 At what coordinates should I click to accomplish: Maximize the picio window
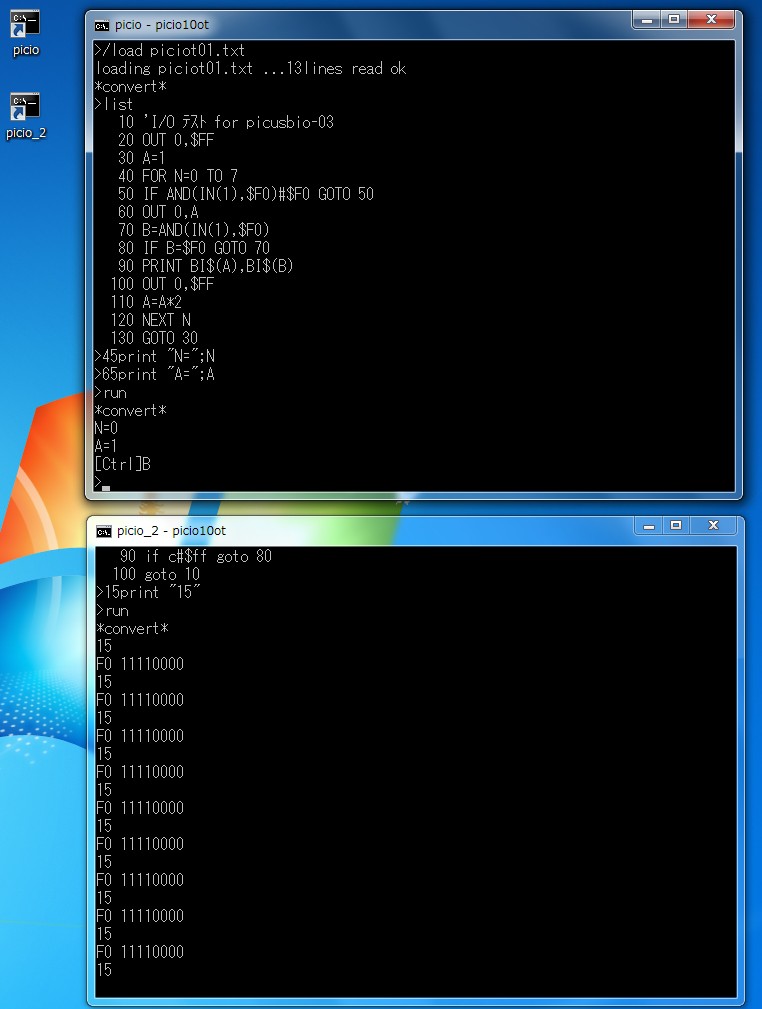pyautogui.click(x=674, y=20)
